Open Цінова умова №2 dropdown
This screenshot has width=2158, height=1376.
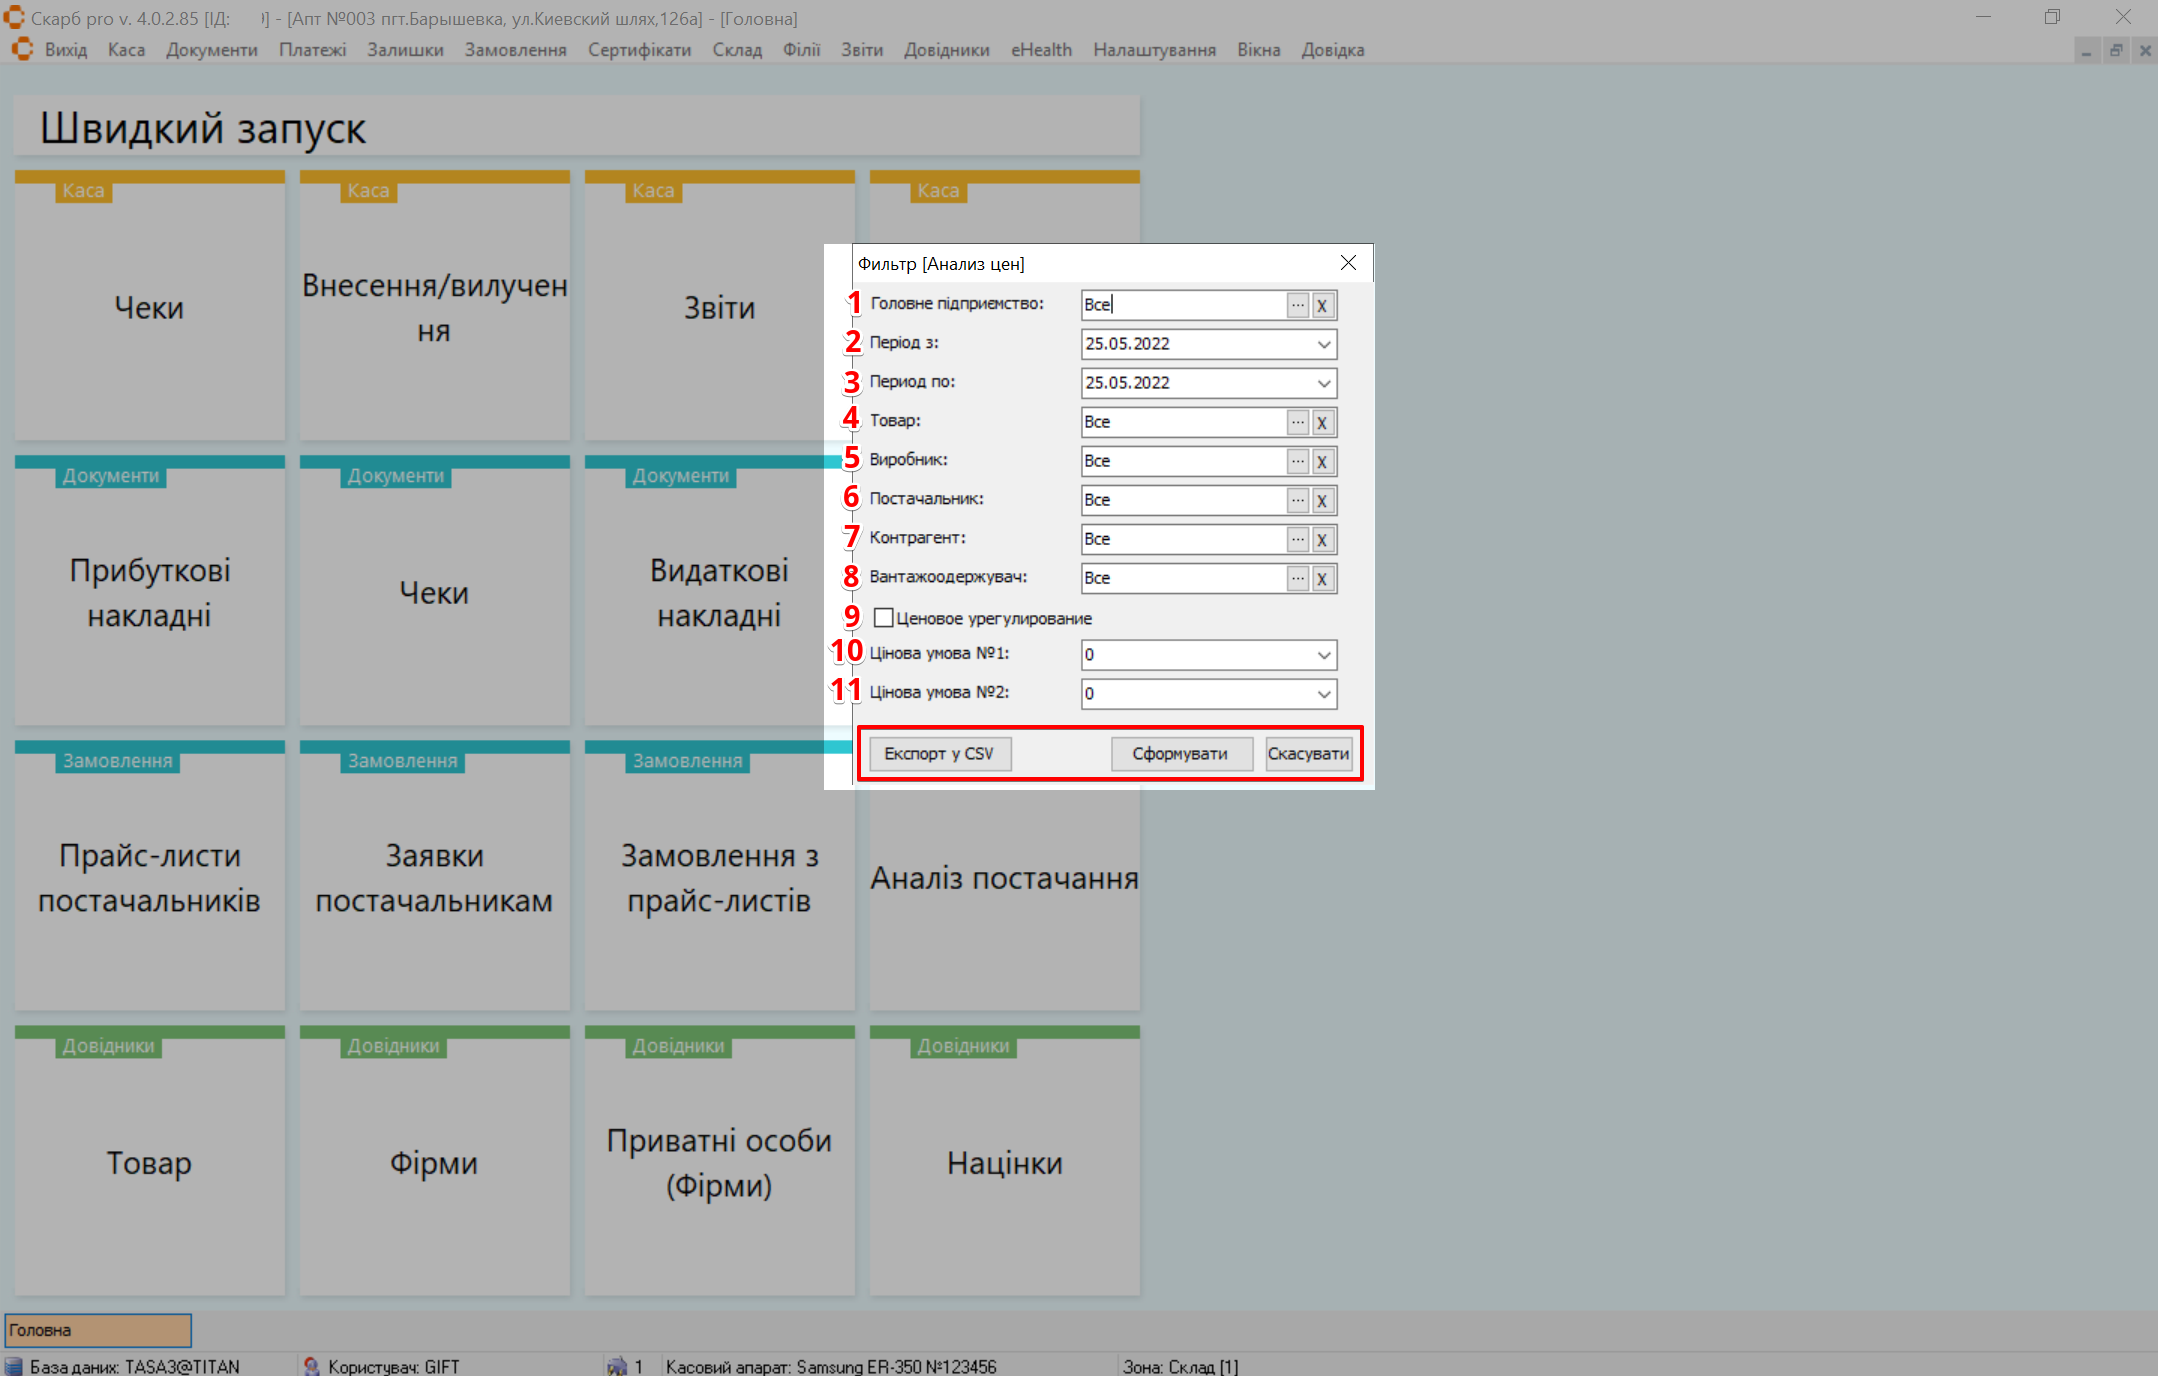pyautogui.click(x=1323, y=694)
